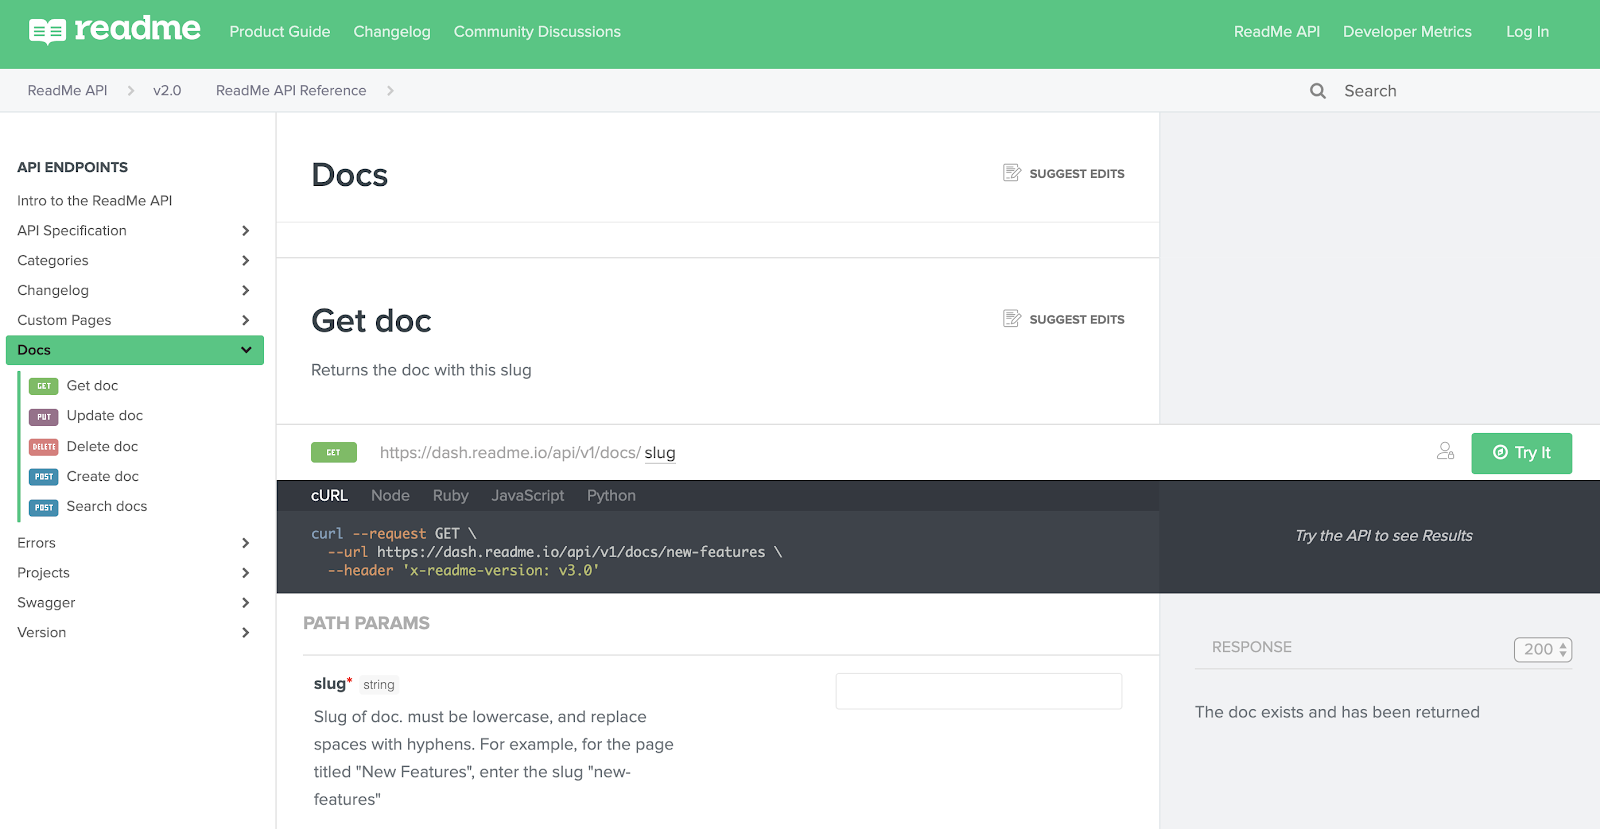The height and width of the screenshot is (829, 1600).
Task: Click SUGGEST EDITS for Get doc section
Action: point(1077,320)
